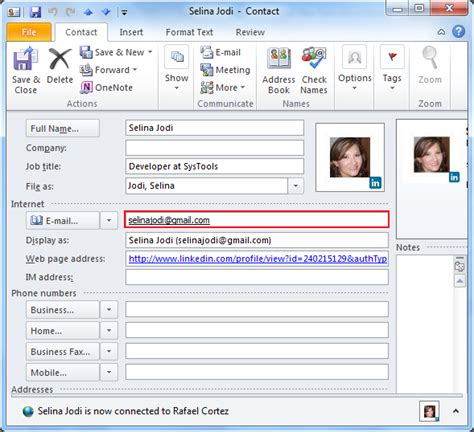Minimize the ribbon with caret icon
The width and height of the screenshot is (474, 432).
(441, 32)
